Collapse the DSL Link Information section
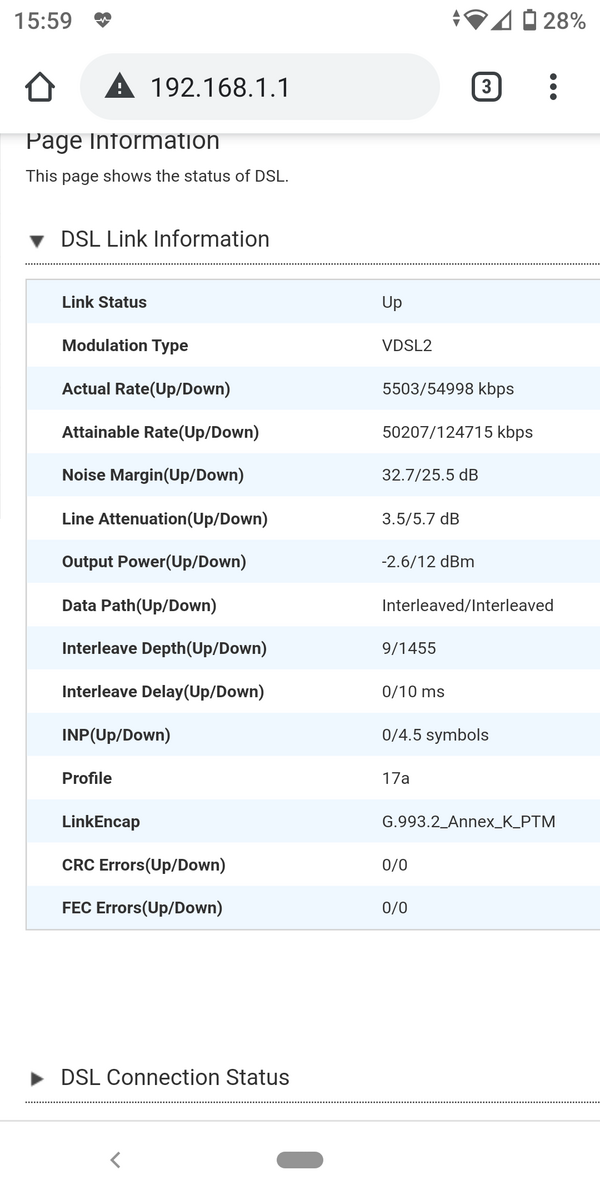Screen dimensions: 600x1200 pyautogui.click(x=37, y=241)
